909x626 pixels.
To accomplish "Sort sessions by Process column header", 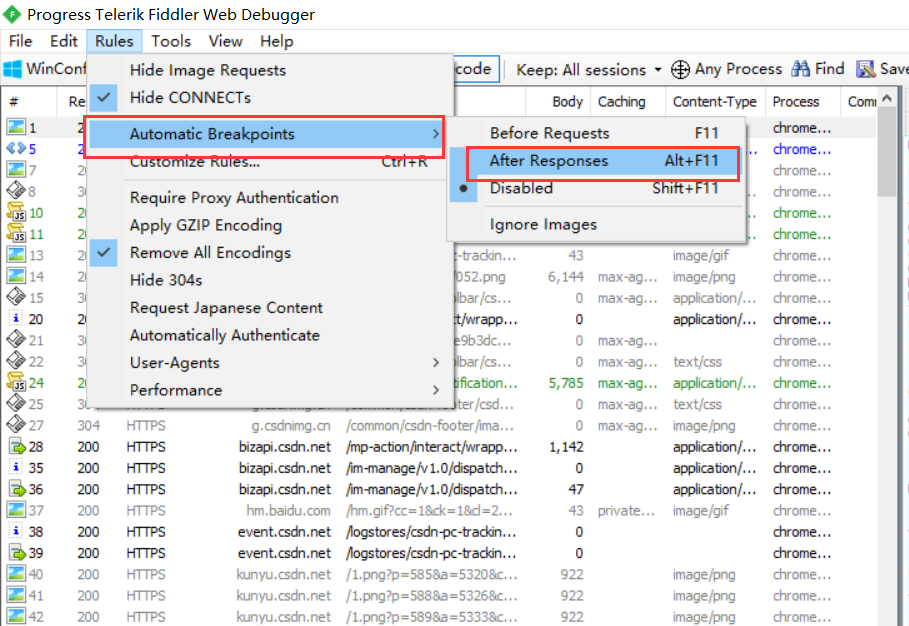I will point(802,102).
